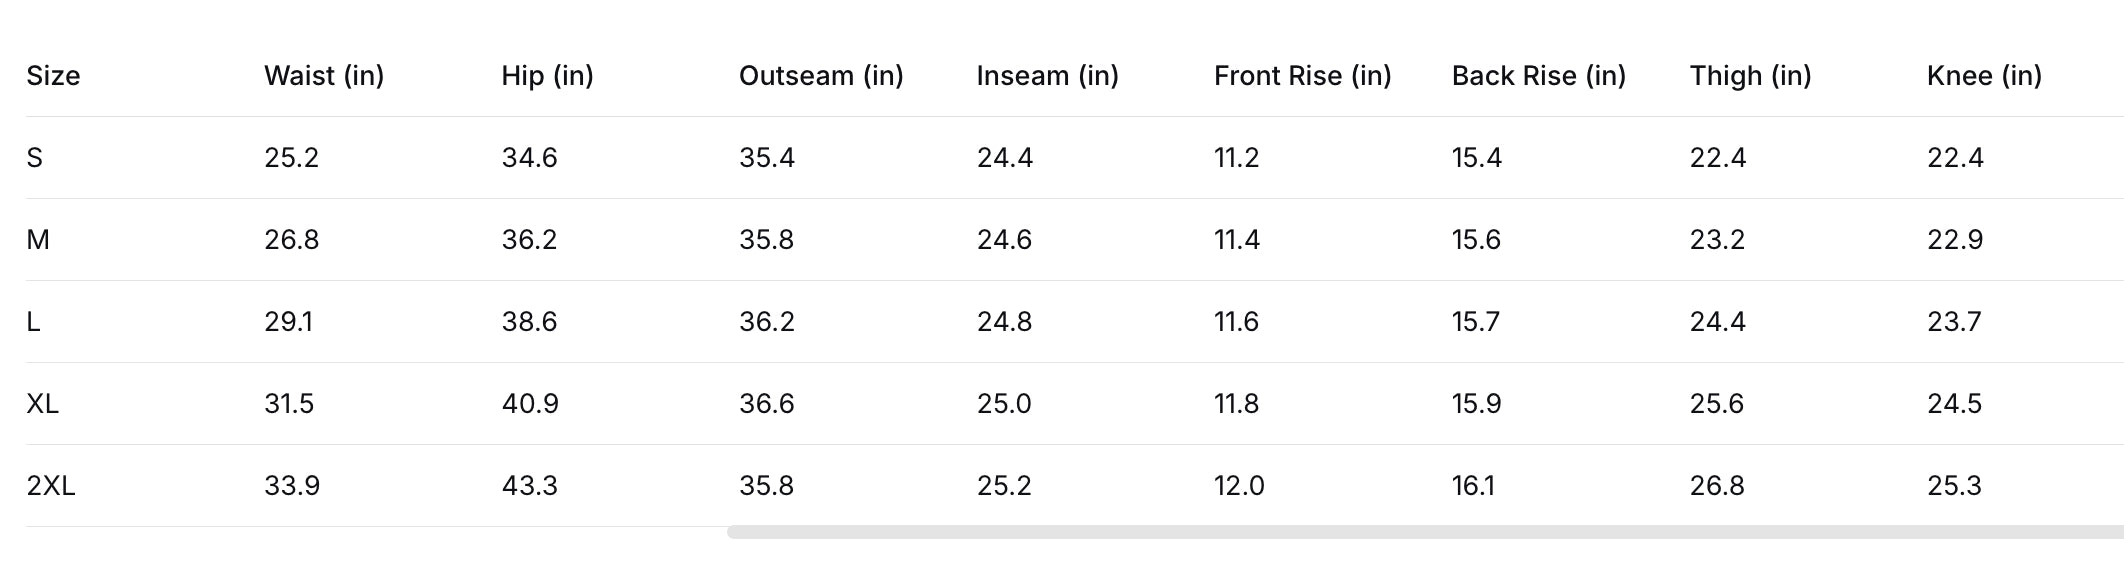Click the Waist (in) column header
The width and height of the screenshot is (2124, 568).
point(324,76)
